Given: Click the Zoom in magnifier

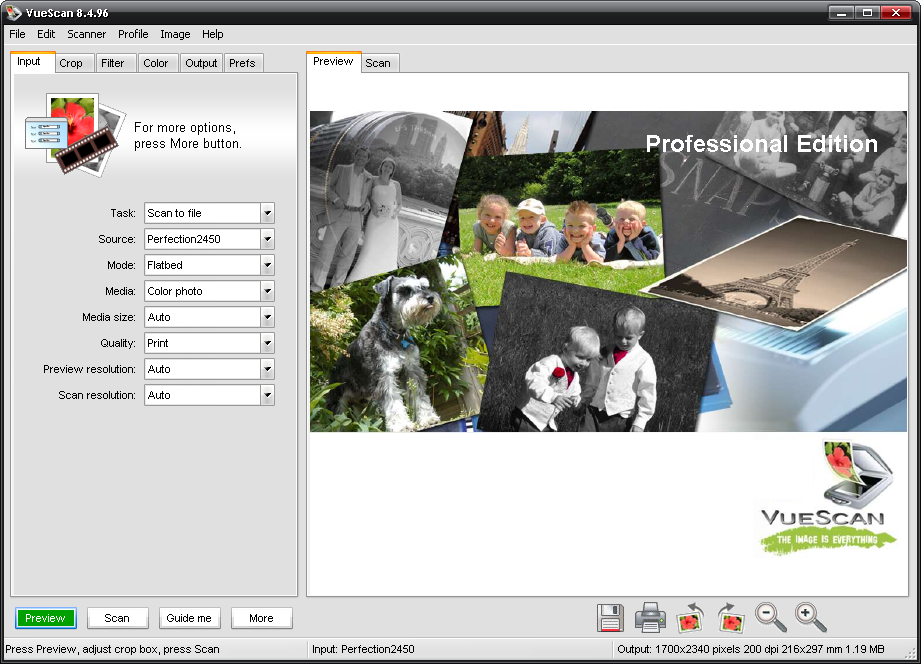Looking at the screenshot, I should tap(811, 617).
